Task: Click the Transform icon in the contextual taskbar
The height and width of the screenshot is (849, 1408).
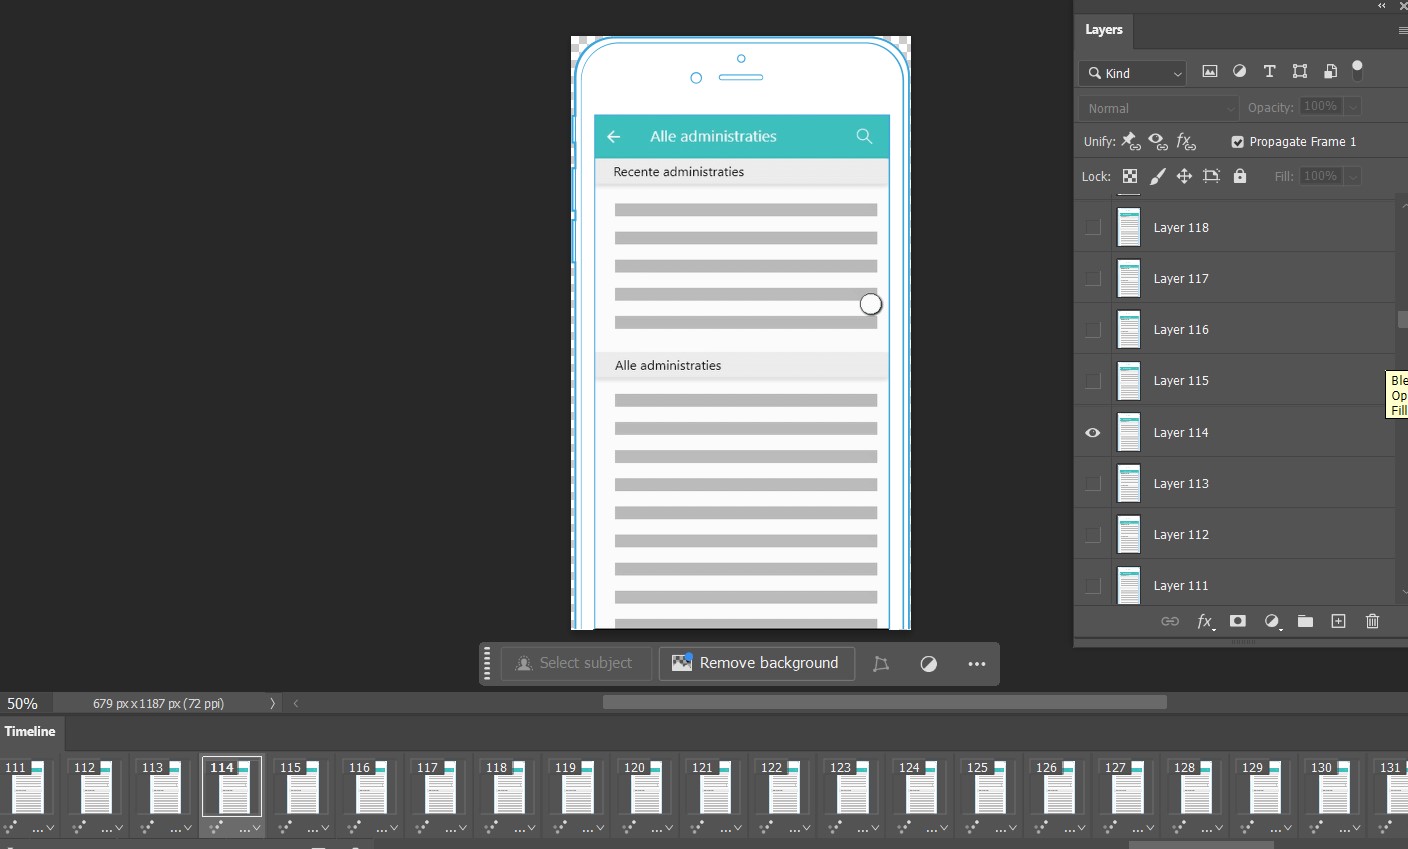Action: coord(881,663)
